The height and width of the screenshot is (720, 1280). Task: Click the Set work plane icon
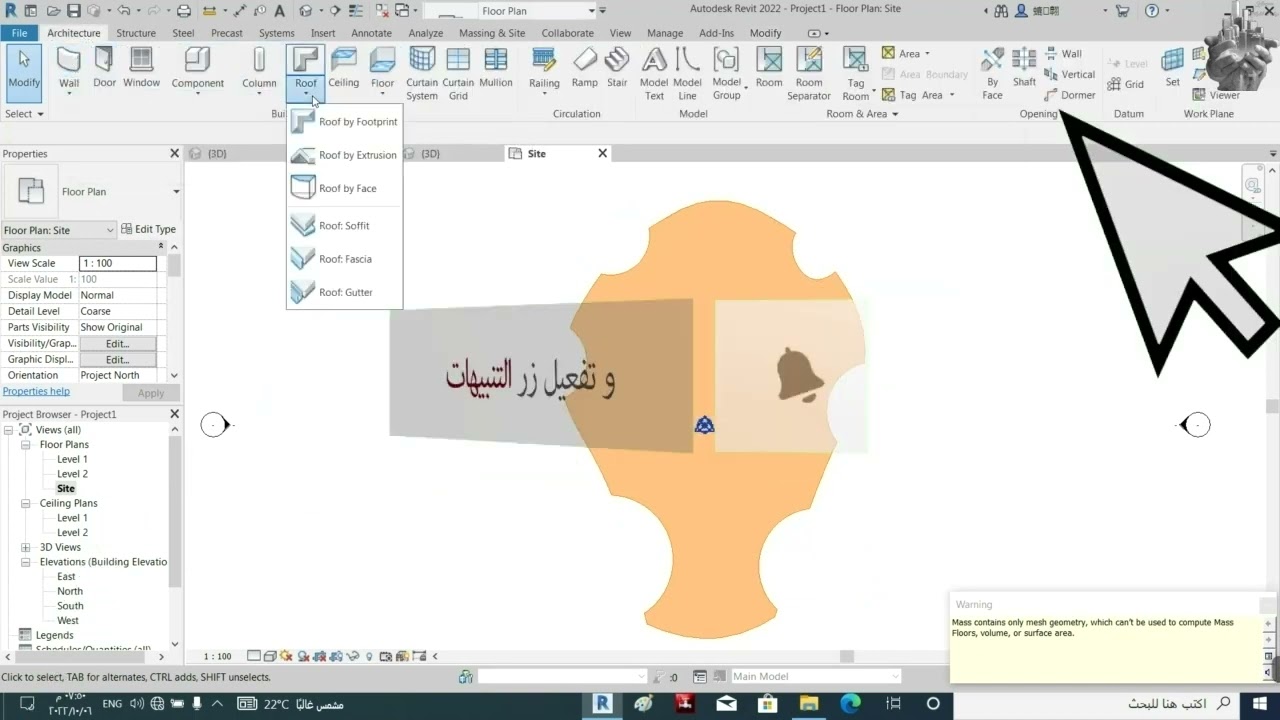1172,60
